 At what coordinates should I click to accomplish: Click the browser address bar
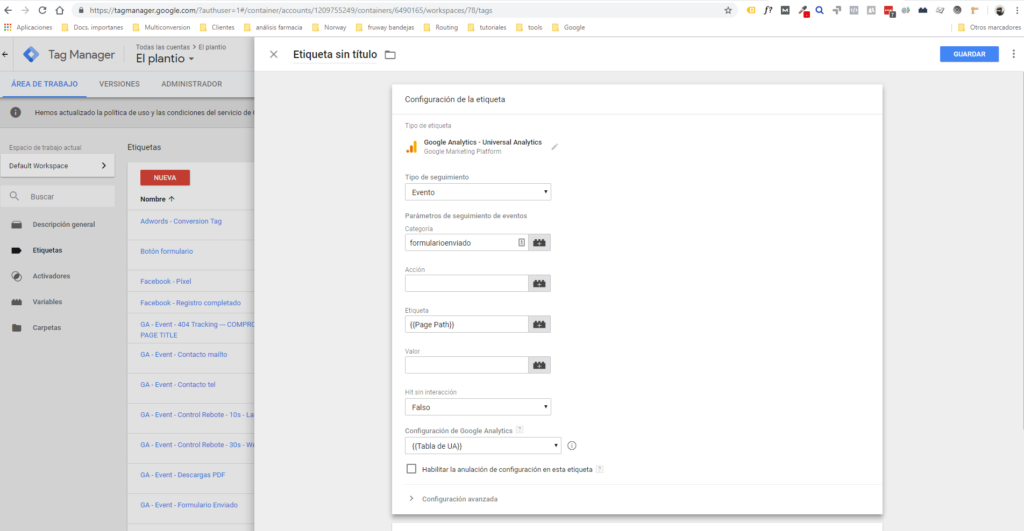pyautogui.click(x=398, y=10)
